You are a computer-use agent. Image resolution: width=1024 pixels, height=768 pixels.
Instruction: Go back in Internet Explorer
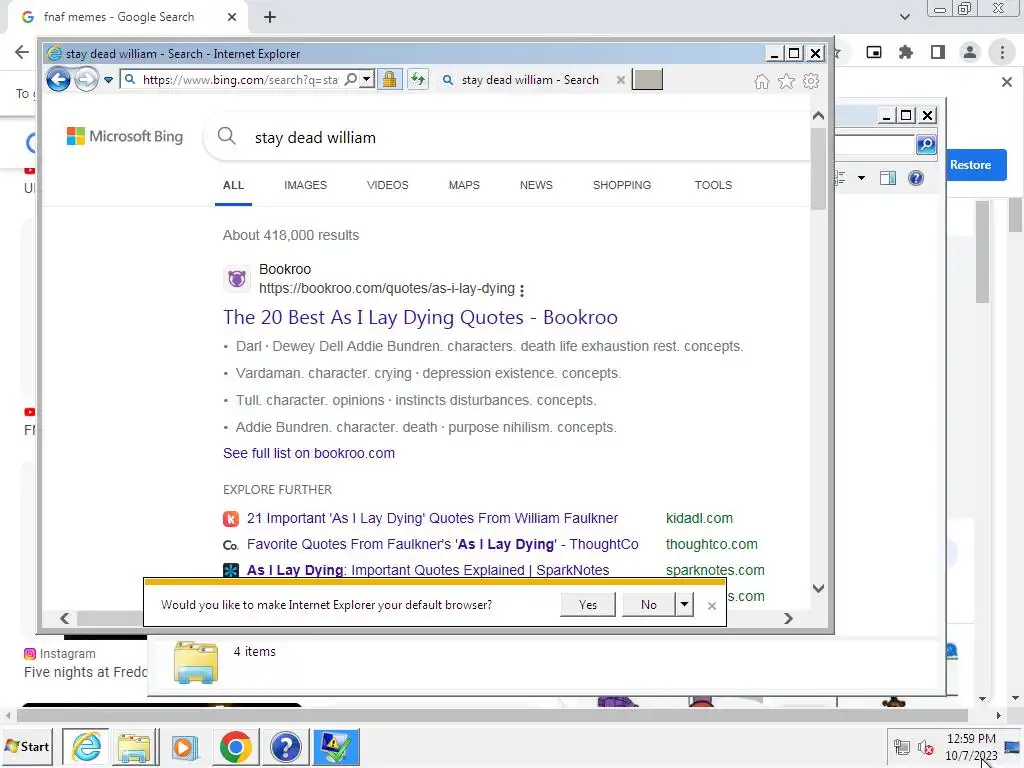tap(58, 80)
